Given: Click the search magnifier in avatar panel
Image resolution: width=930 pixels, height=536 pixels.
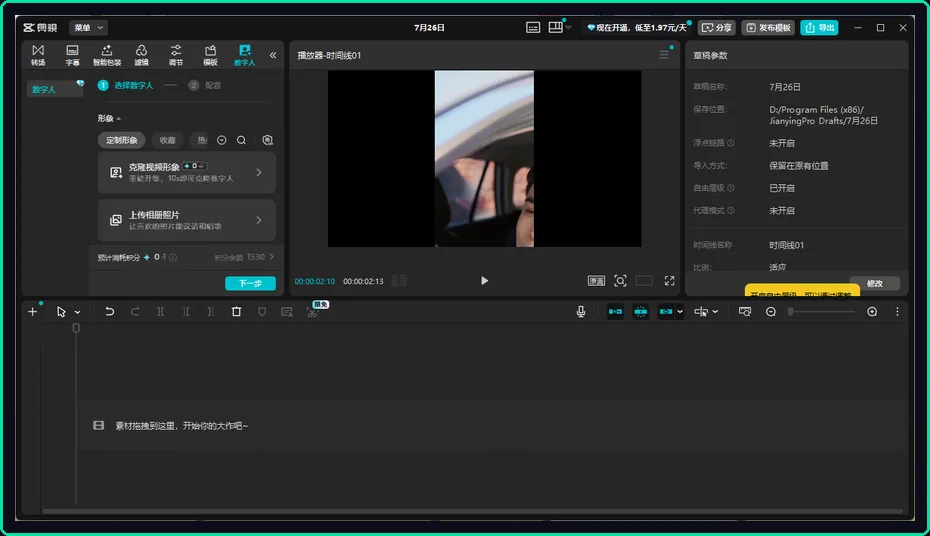Looking at the screenshot, I should pos(241,140).
